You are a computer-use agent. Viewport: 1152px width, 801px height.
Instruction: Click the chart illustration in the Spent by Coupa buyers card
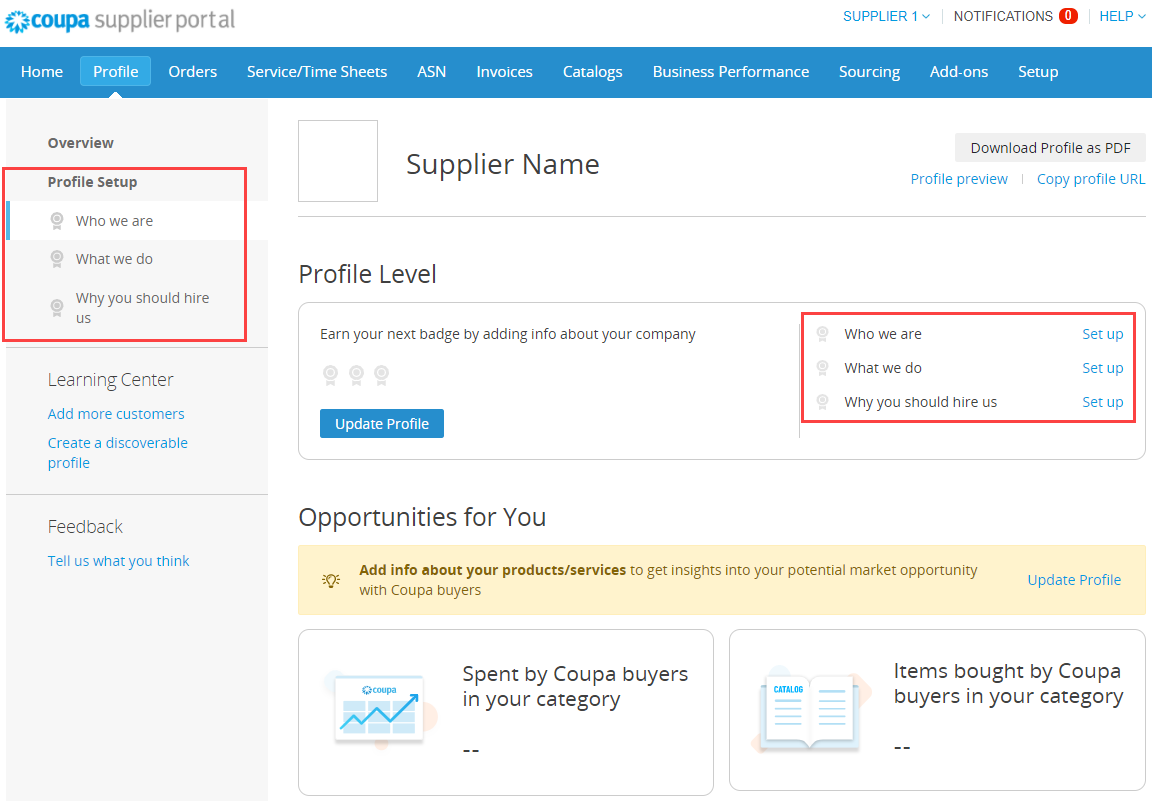click(381, 711)
